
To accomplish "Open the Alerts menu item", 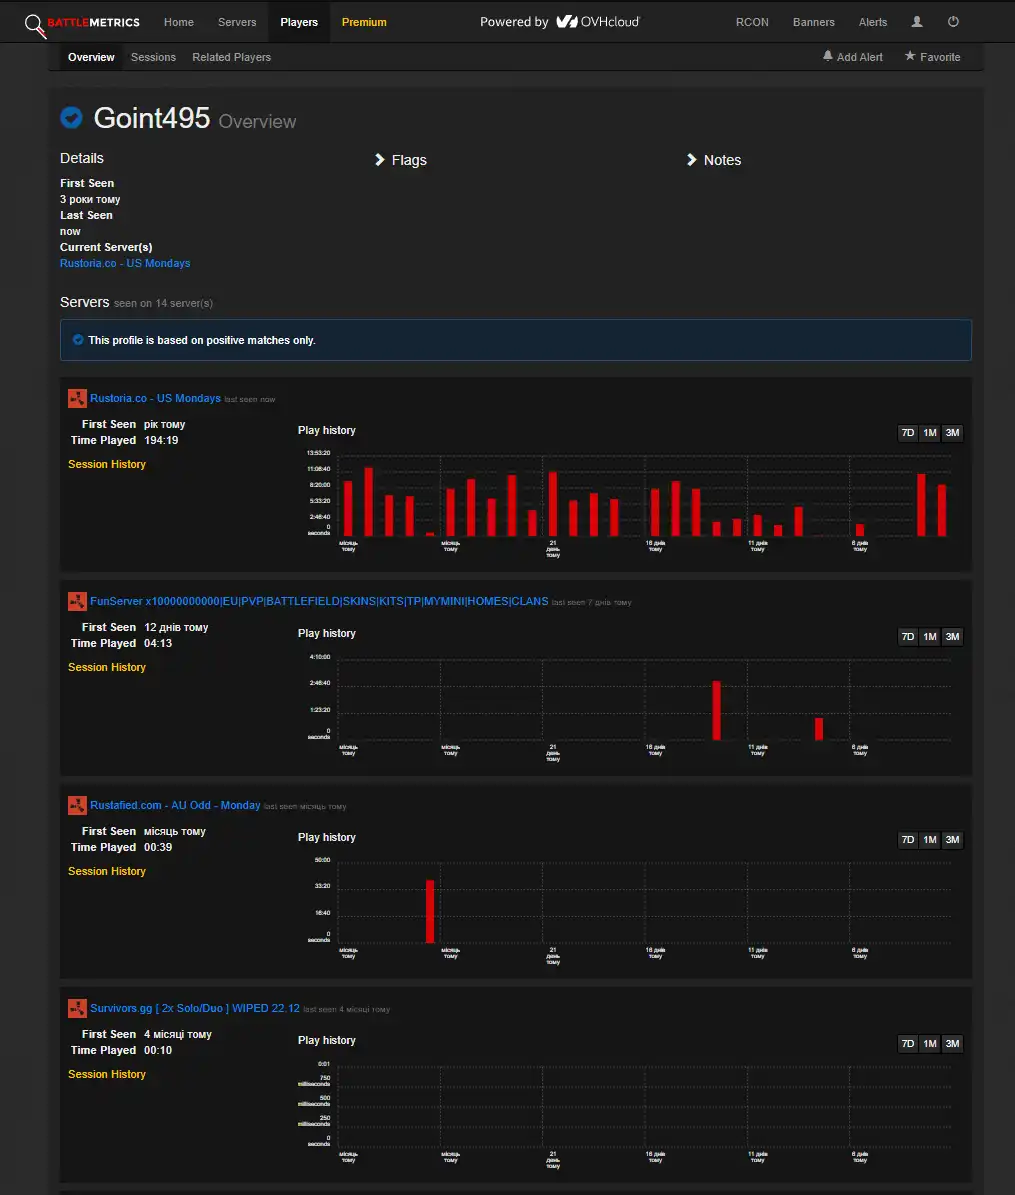I will pos(873,22).
